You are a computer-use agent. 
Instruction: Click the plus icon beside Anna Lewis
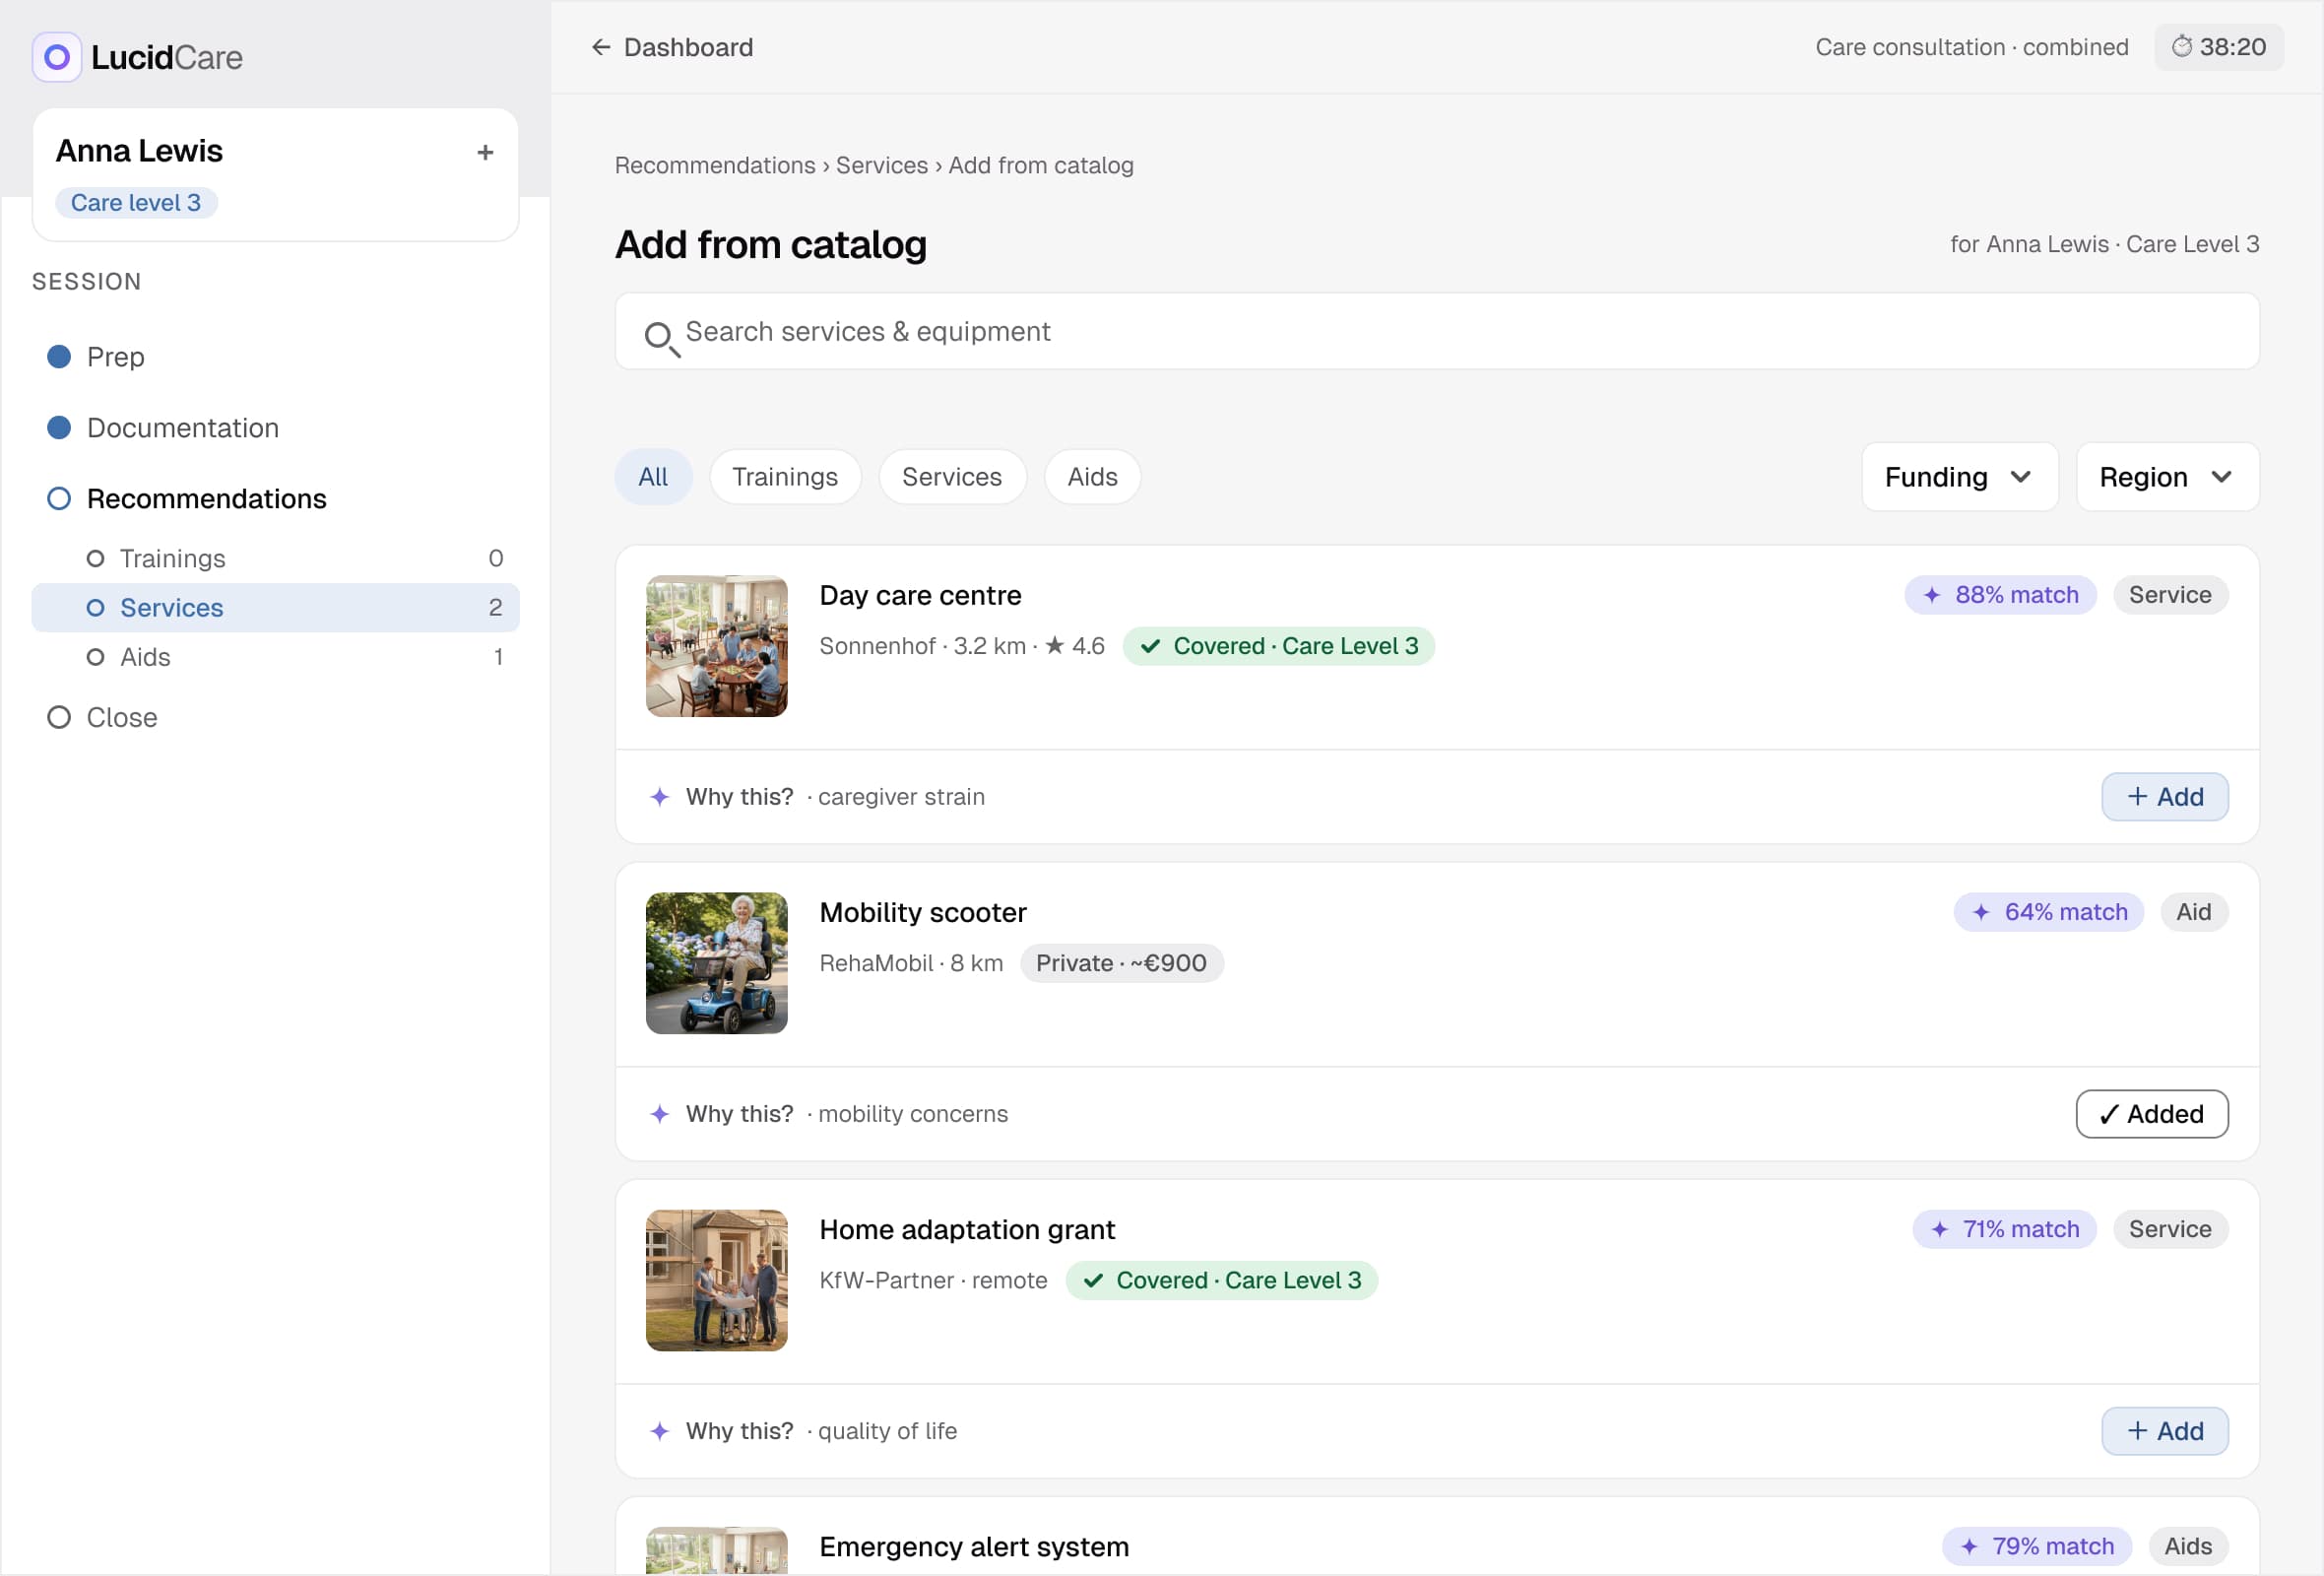tap(485, 152)
